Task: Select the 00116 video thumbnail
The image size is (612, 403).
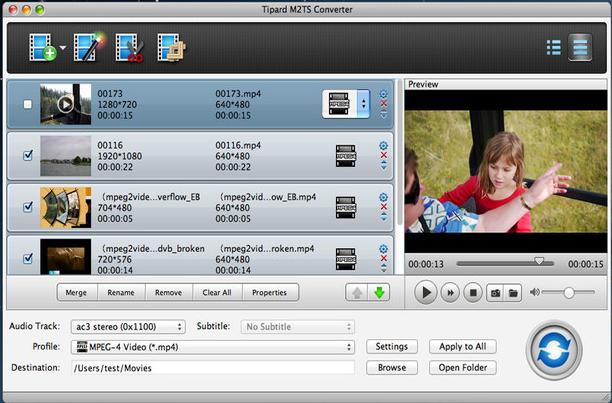Action: point(66,156)
